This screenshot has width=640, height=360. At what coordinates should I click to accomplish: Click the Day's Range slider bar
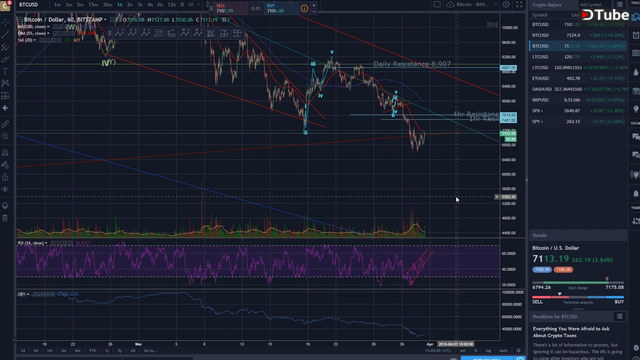pos(578,282)
